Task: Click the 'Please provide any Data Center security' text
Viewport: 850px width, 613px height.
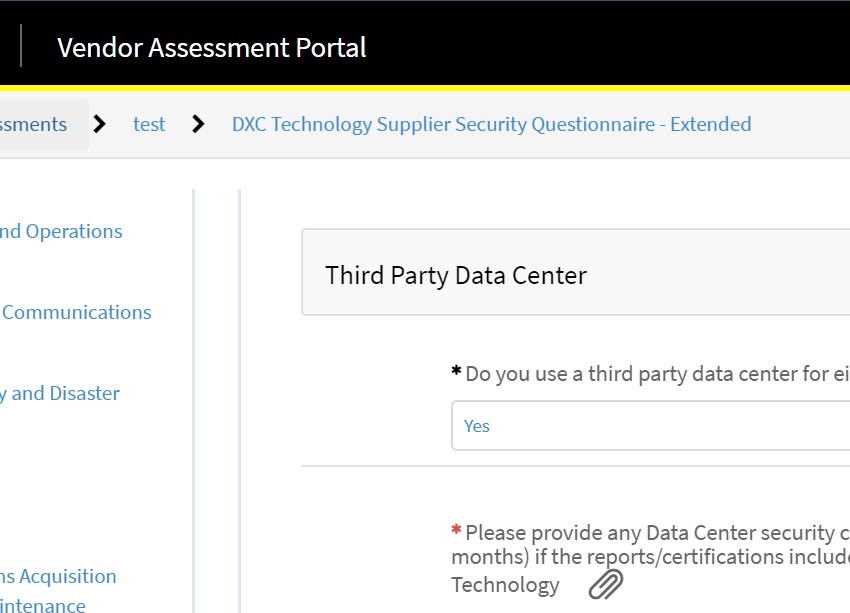Action: coord(650,533)
